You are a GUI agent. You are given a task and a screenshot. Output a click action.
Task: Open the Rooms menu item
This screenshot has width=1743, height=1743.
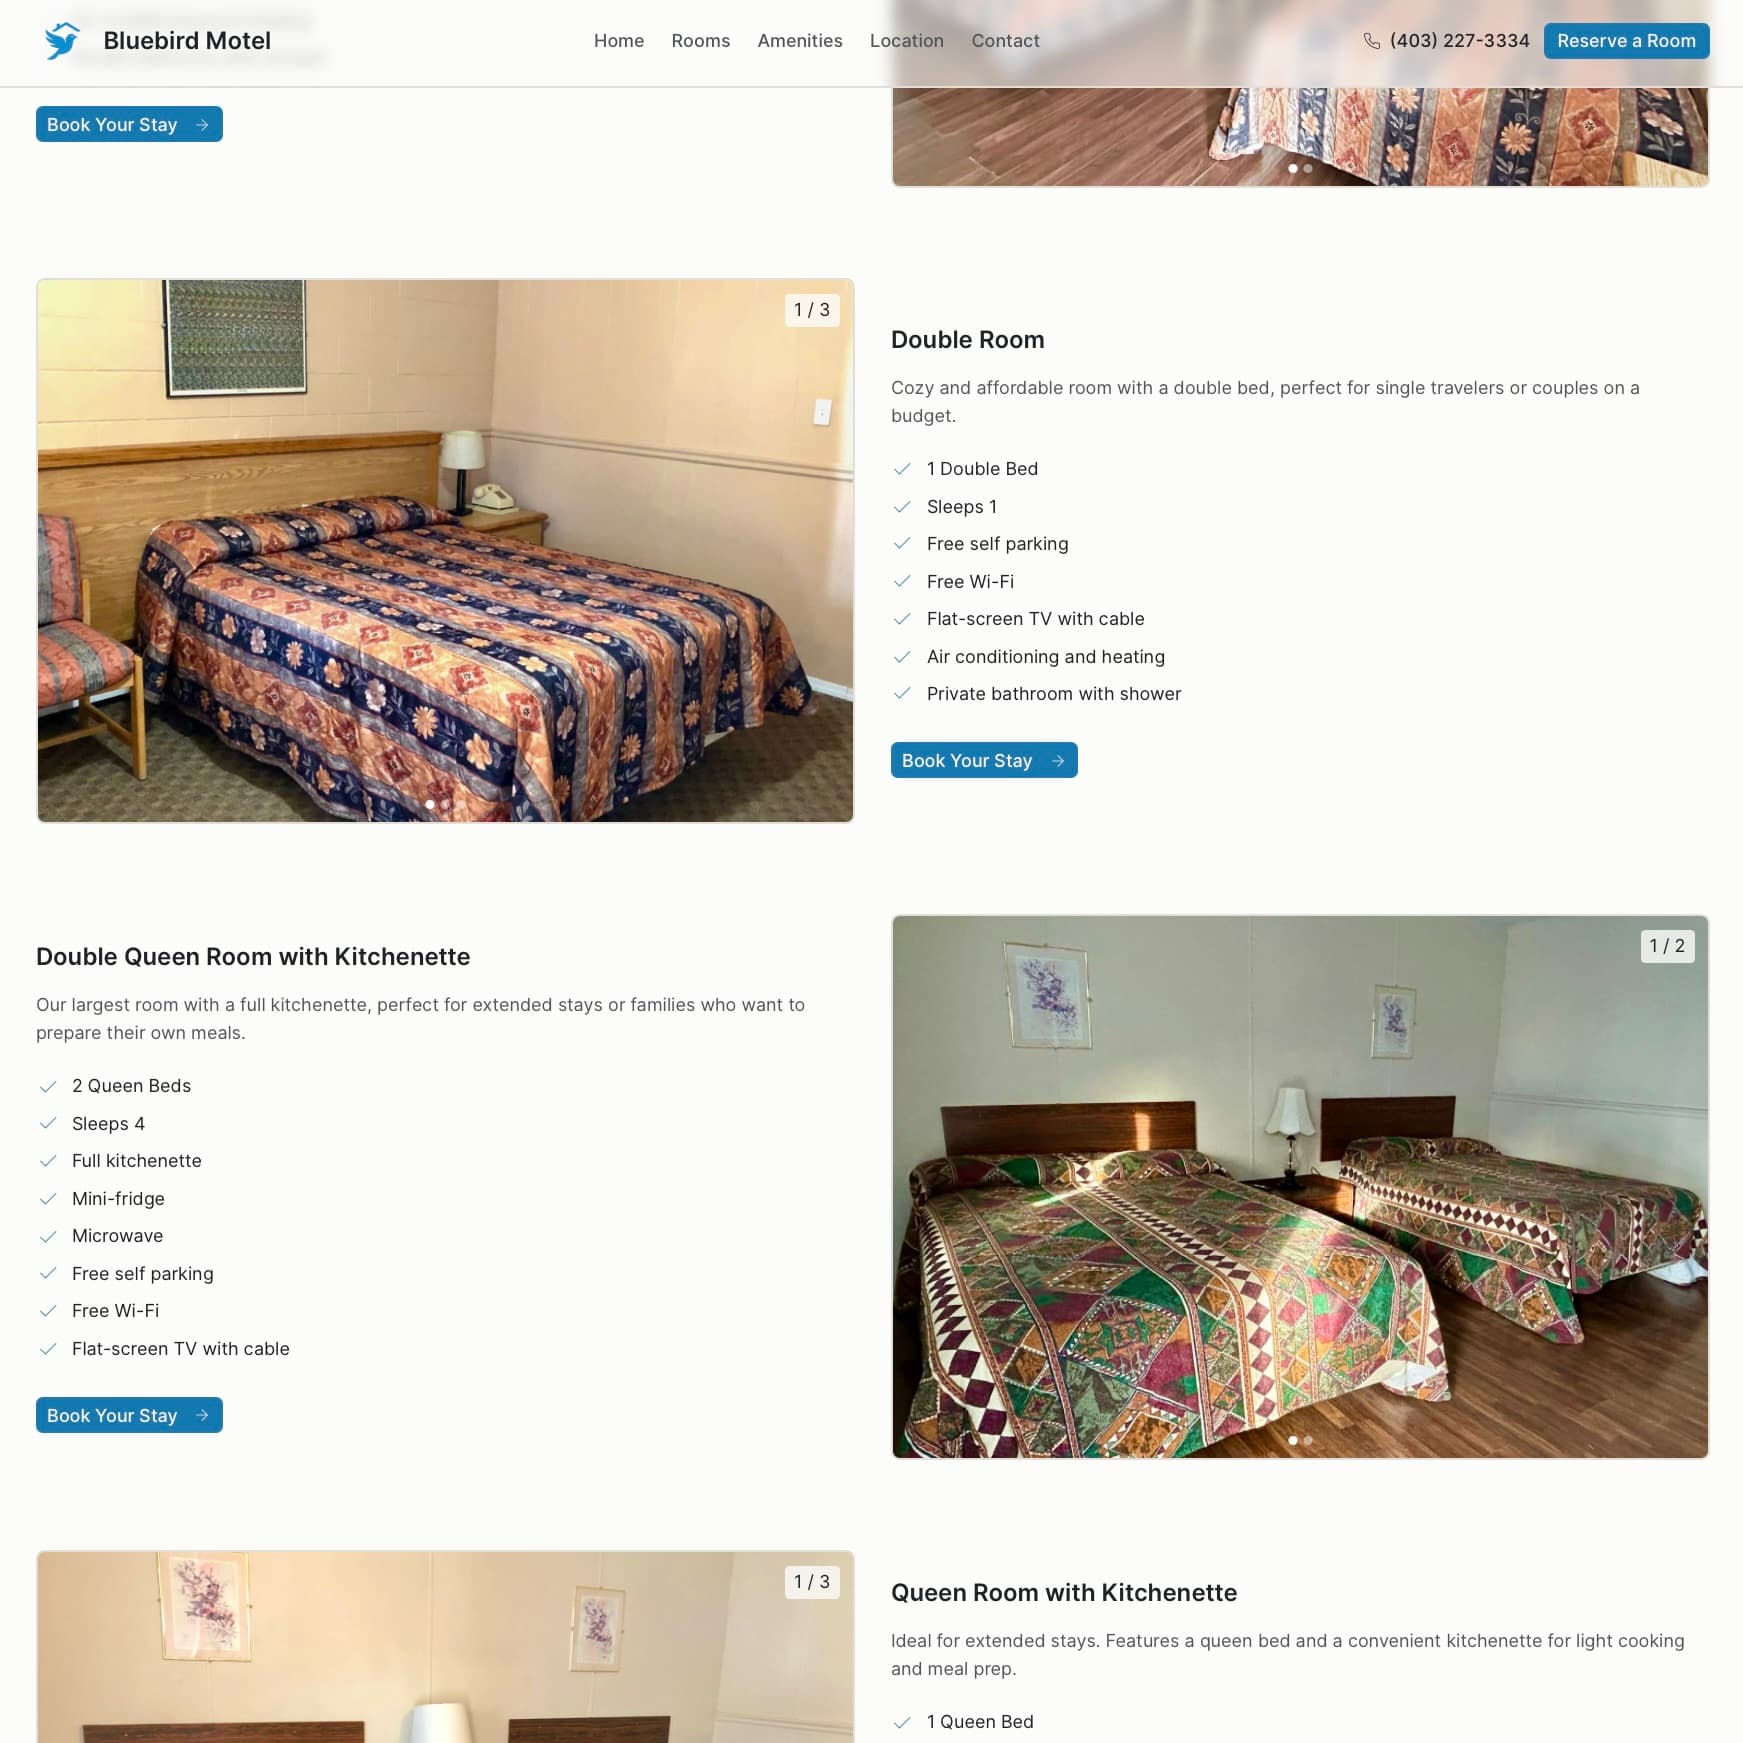[x=700, y=41]
